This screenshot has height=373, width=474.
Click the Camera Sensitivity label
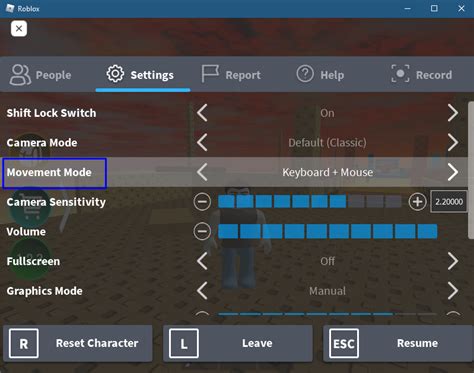tap(56, 202)
